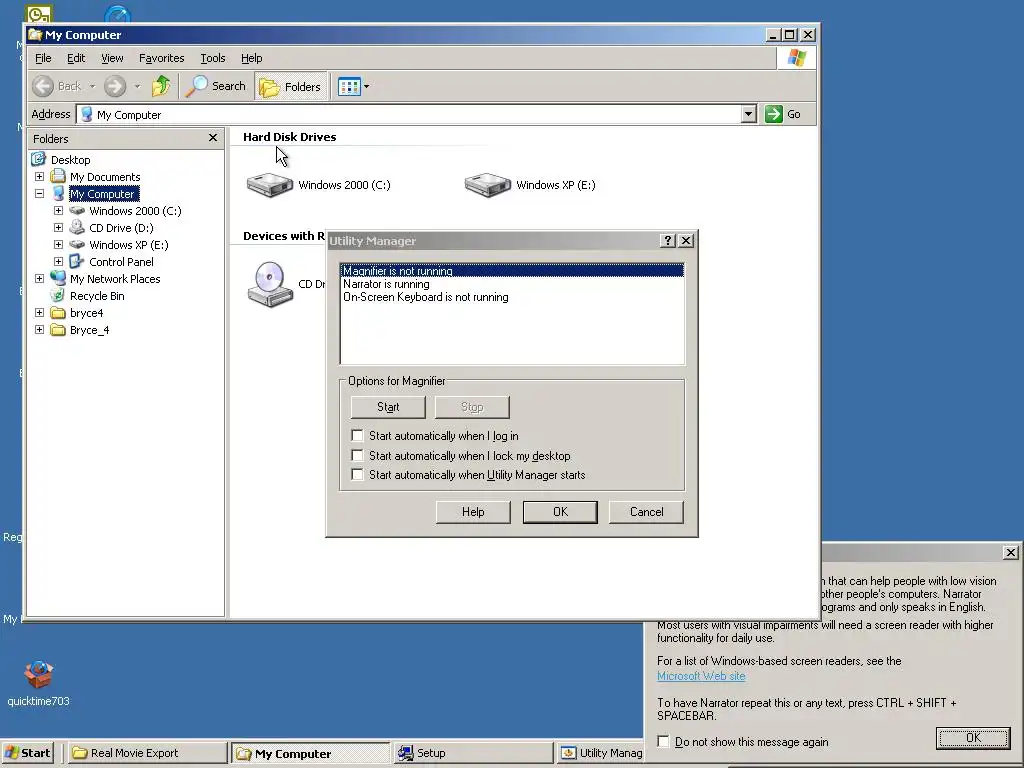Viewport: 1024px width, 768px height.
Task: Select Windows 2000 (C:) tree drive icon
Action: tap(77, 210)
